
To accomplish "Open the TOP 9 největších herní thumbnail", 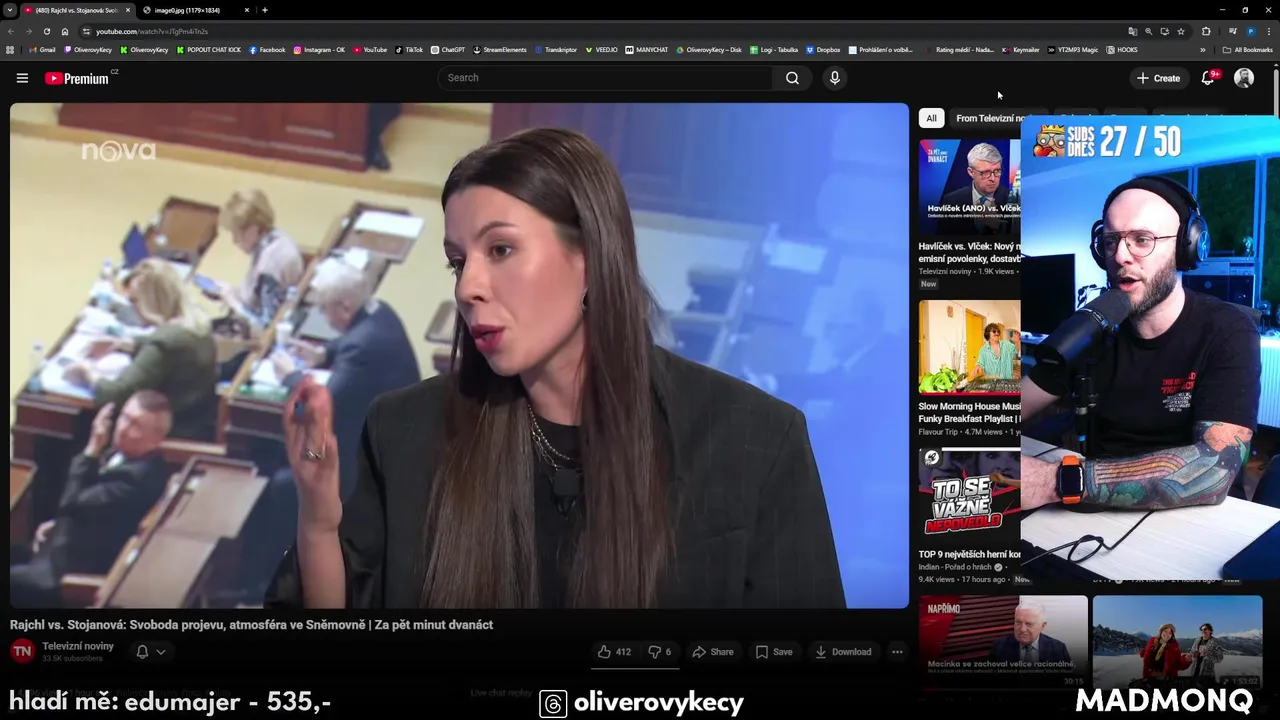I will click(970, 495).
